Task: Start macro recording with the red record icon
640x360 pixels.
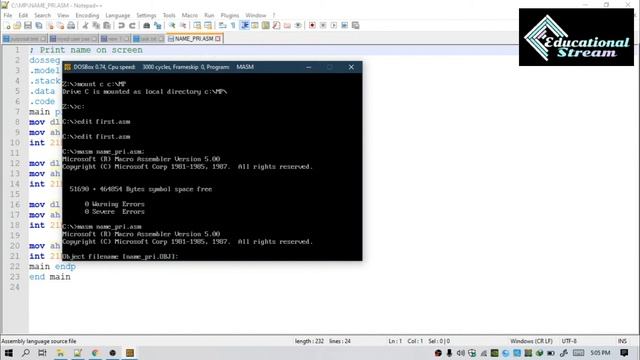Action: 312,25
